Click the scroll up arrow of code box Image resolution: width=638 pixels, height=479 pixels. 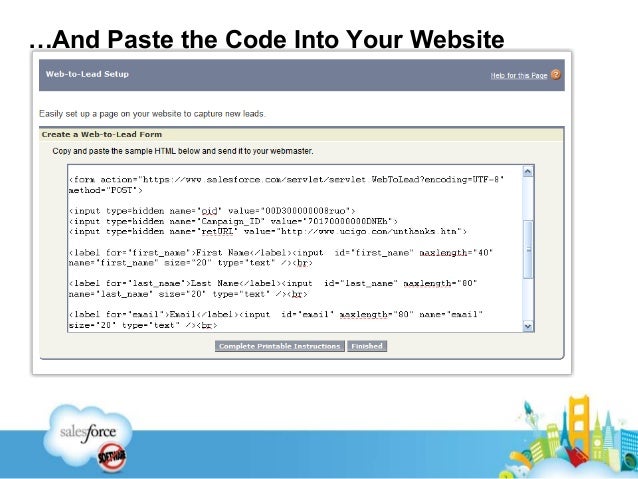click(528, 171)
